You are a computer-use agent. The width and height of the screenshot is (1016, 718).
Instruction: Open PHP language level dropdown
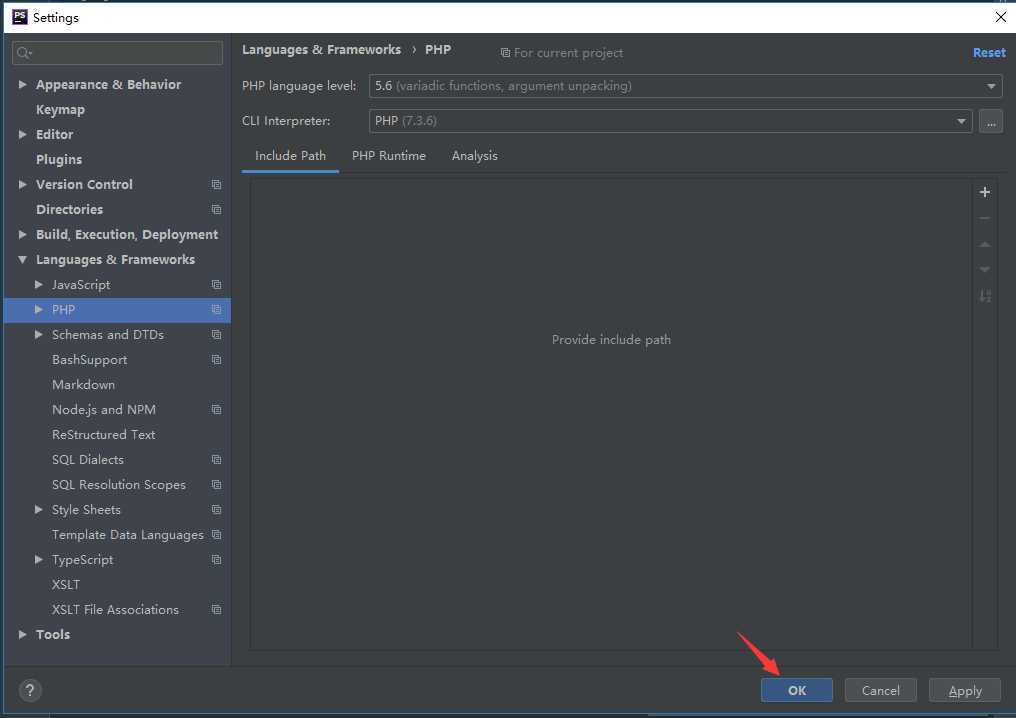[685, 86]
